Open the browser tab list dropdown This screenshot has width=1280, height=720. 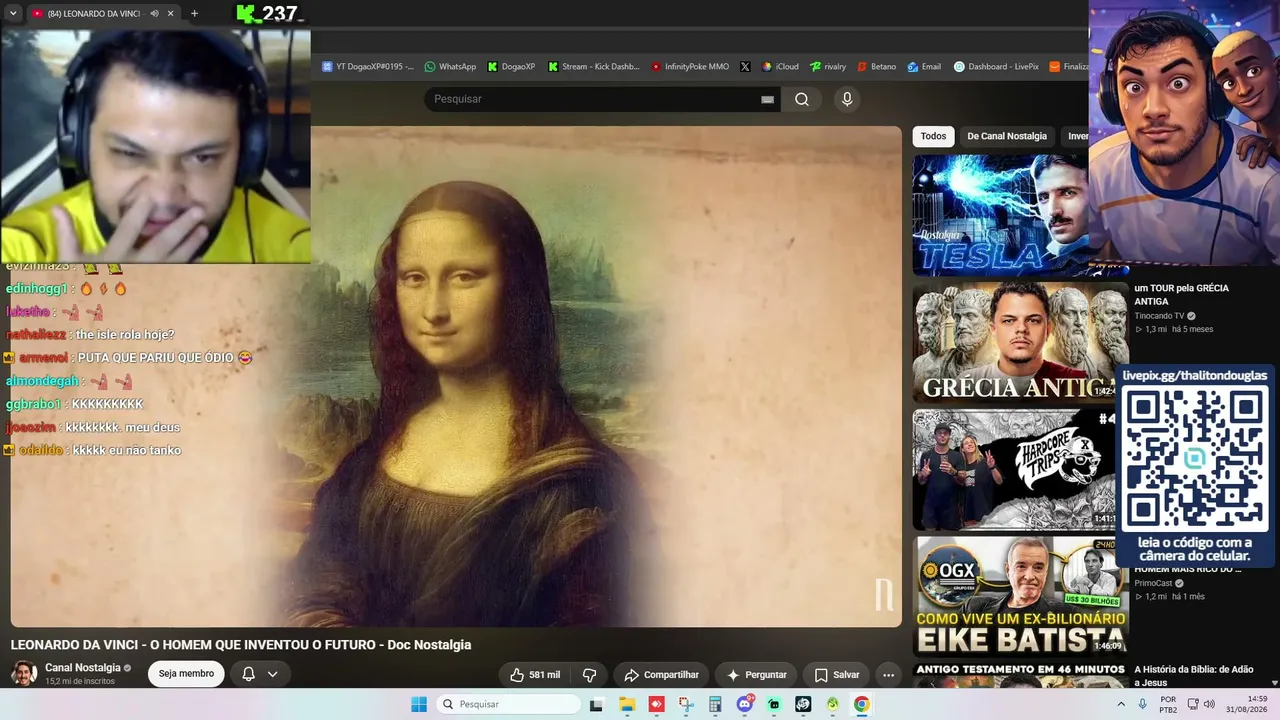tap(13, 14)
